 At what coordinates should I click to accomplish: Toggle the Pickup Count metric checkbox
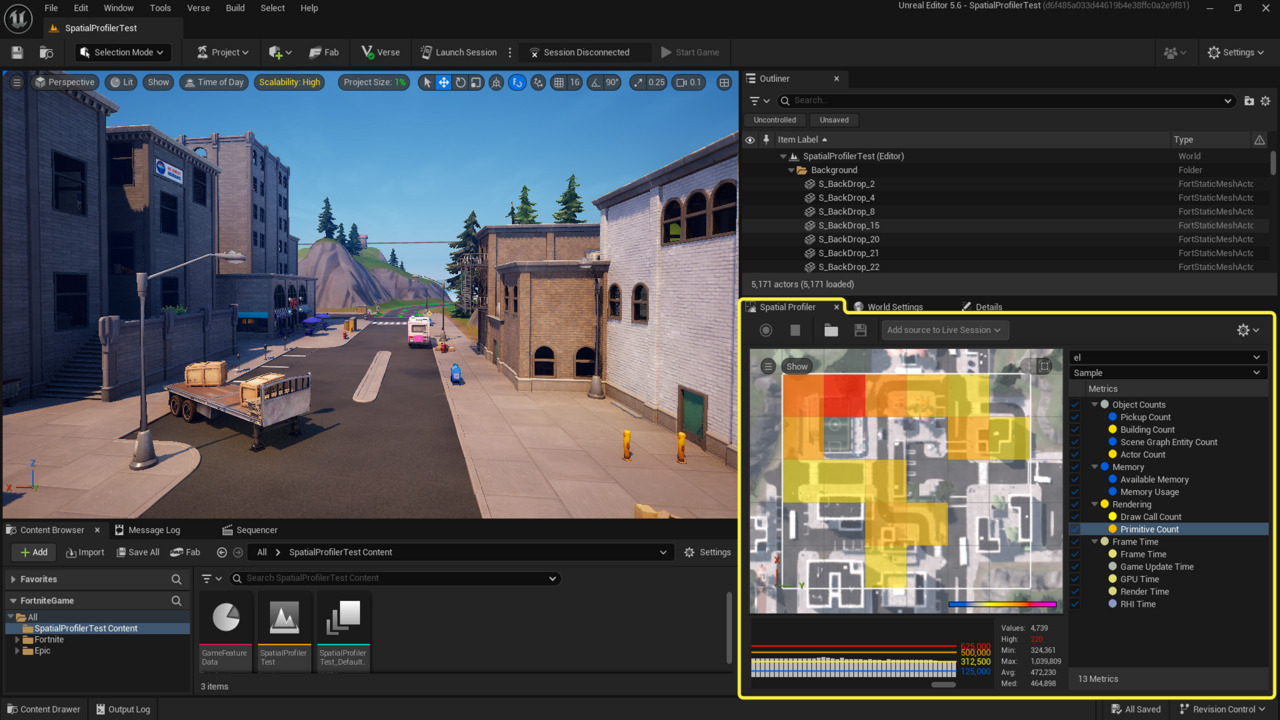click(x=1075, y=417)
